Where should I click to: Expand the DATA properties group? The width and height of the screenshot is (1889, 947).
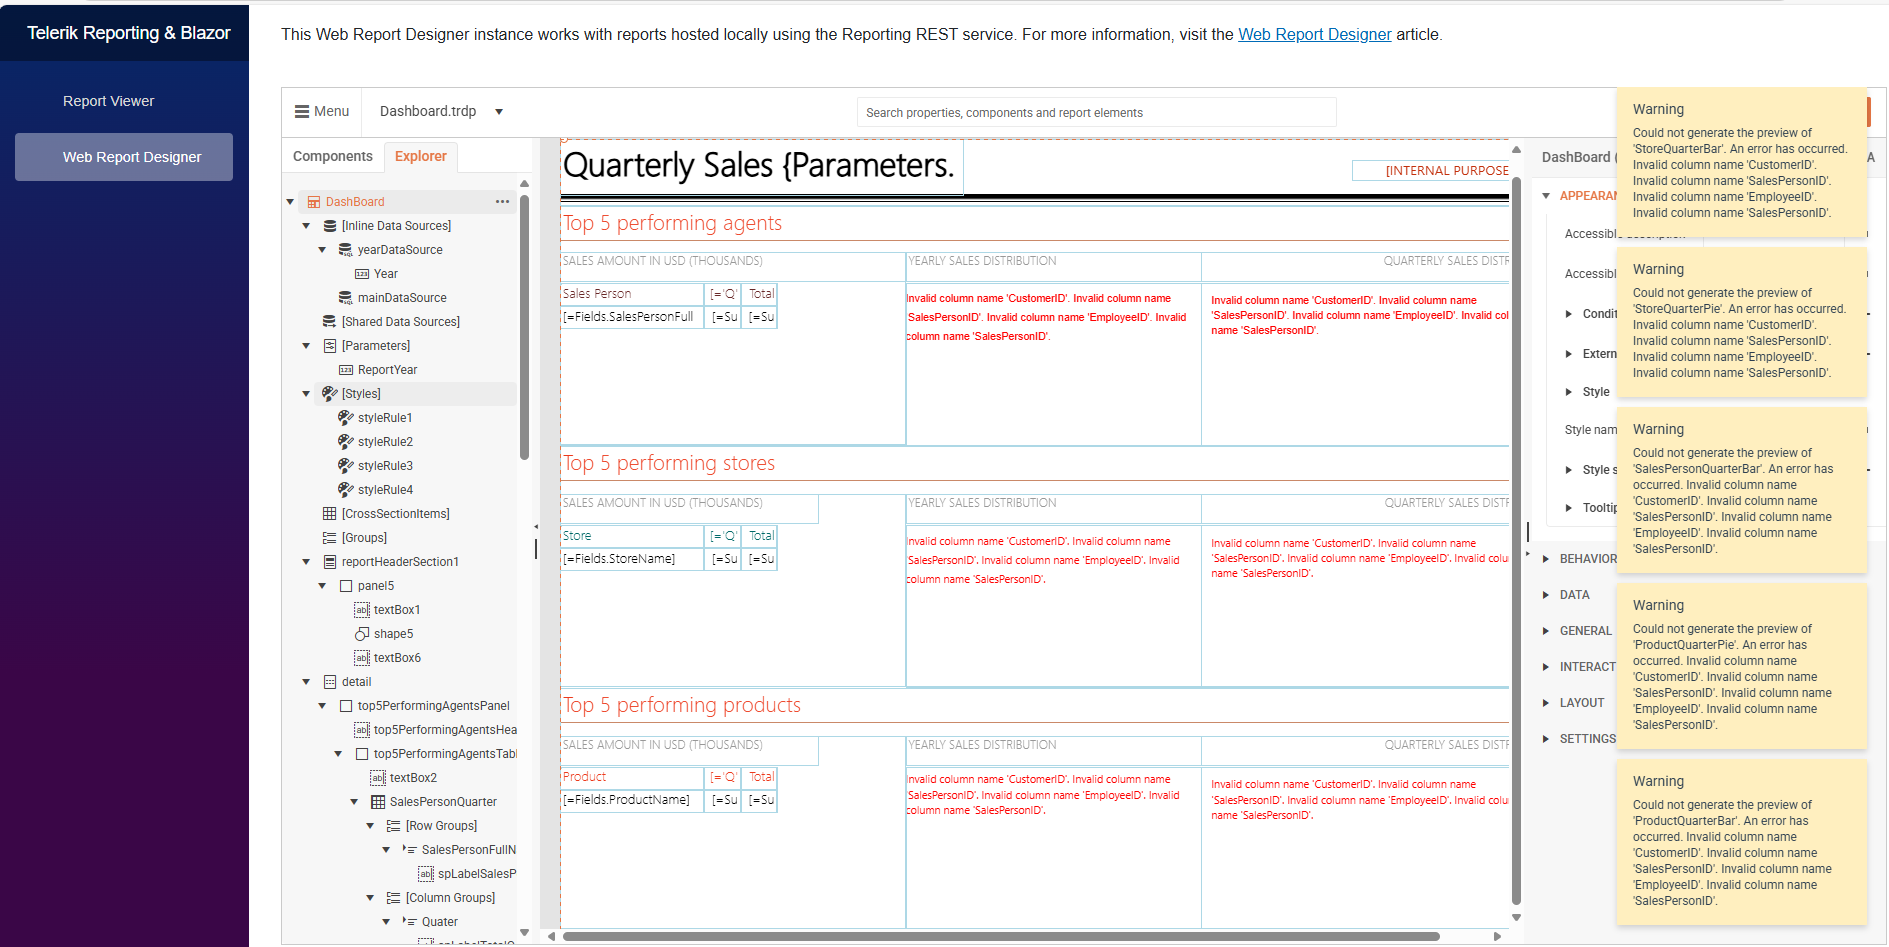tap(1547, 595)
